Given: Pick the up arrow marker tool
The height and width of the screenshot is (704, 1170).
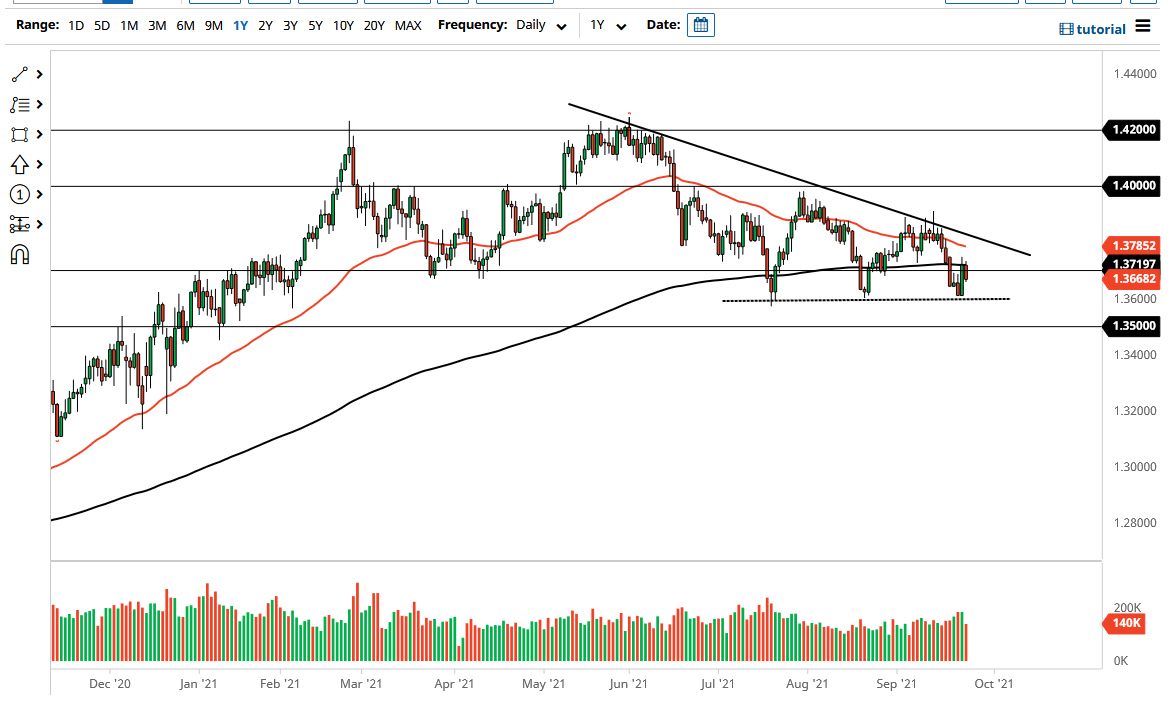Looking at the screenshot, I should [19, 165].
